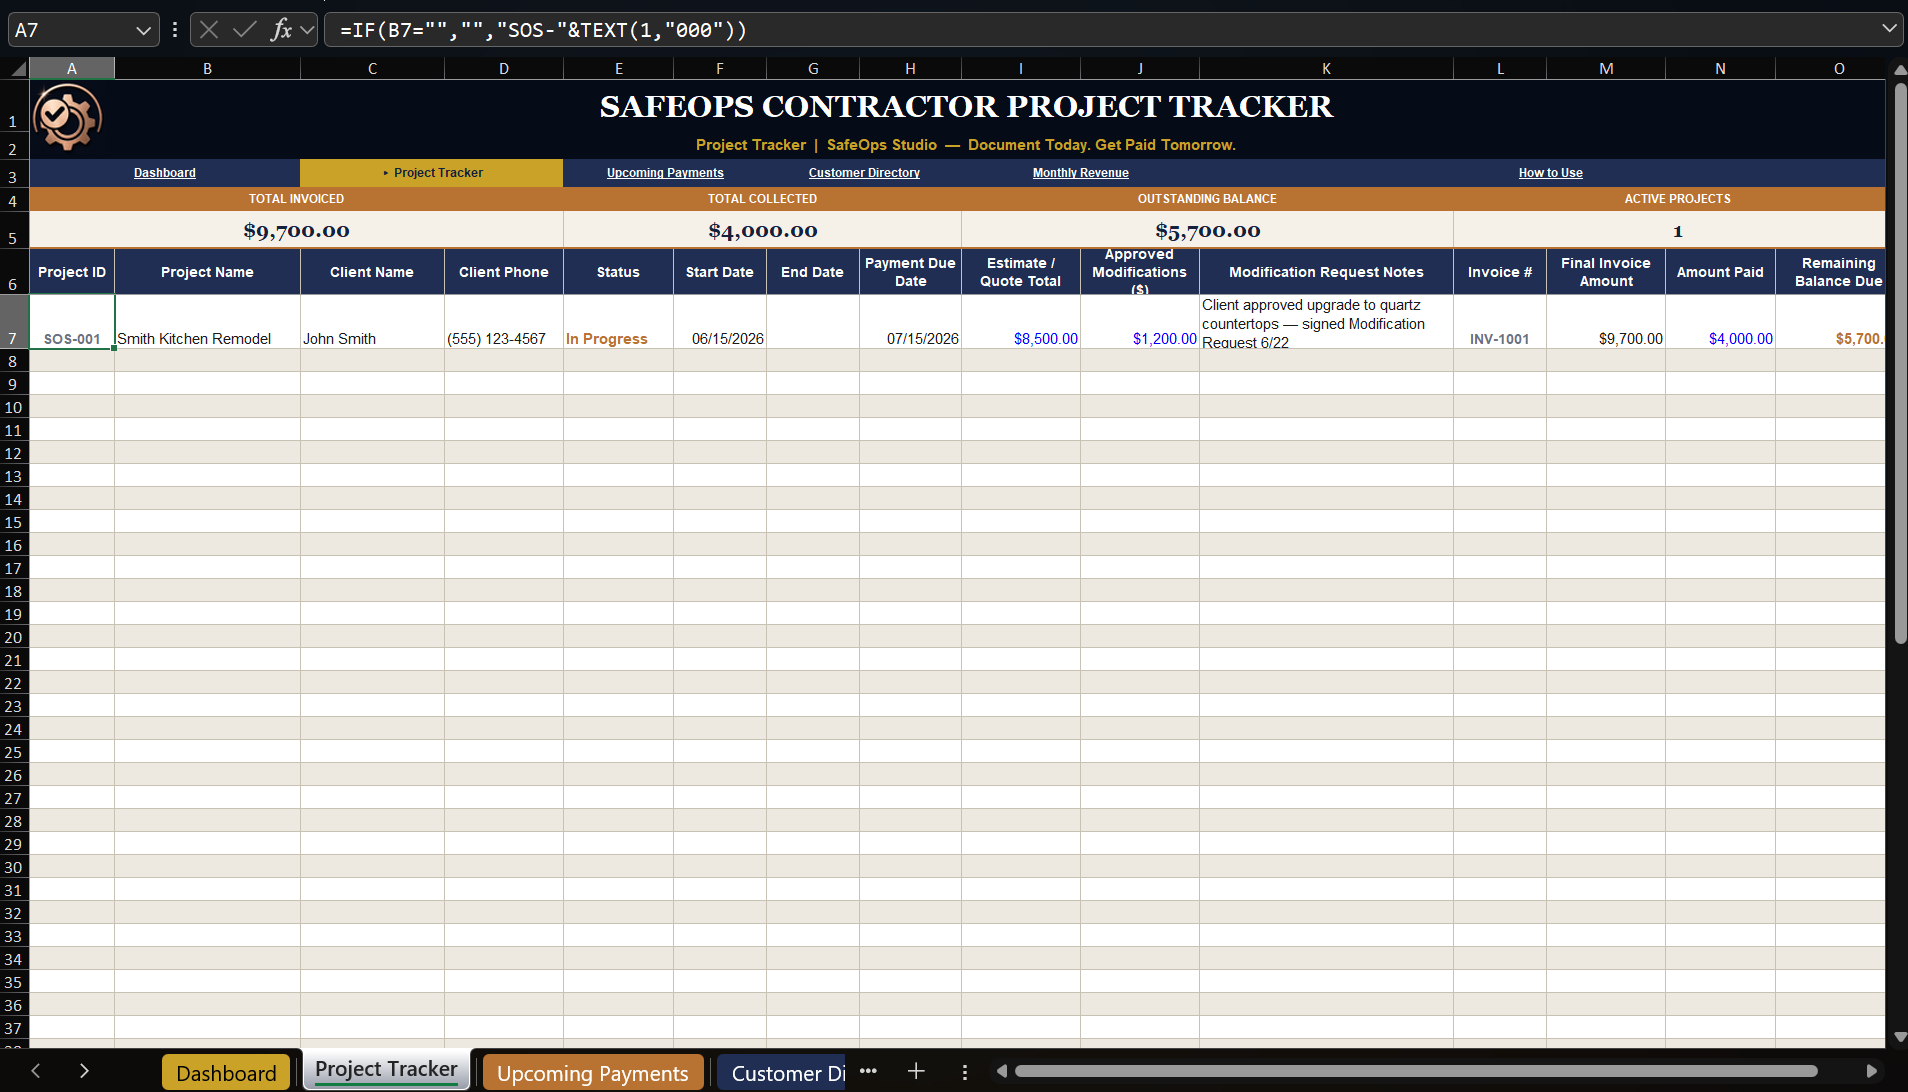Click the SafeOps Contractor Project Tracker title
This screenshot has width=1908, height=1092.
point(966,106)
